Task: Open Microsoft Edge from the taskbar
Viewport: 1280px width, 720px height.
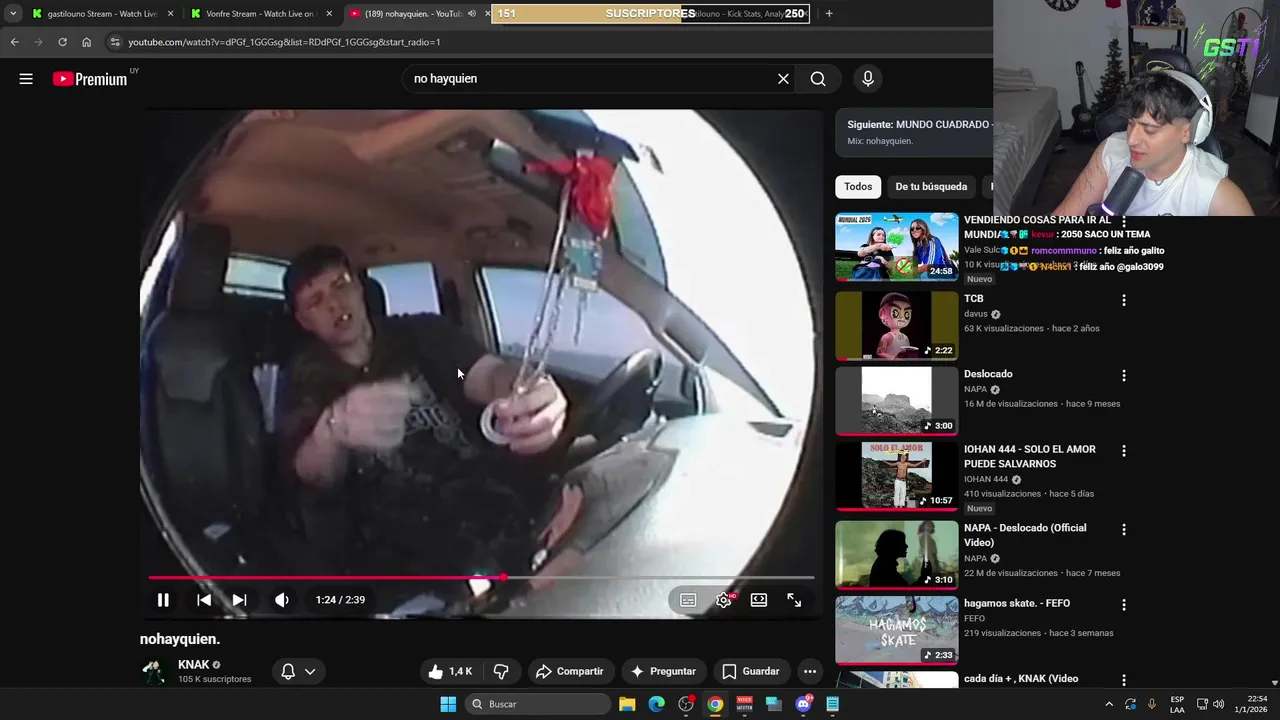Action: [x=656, y=704]
